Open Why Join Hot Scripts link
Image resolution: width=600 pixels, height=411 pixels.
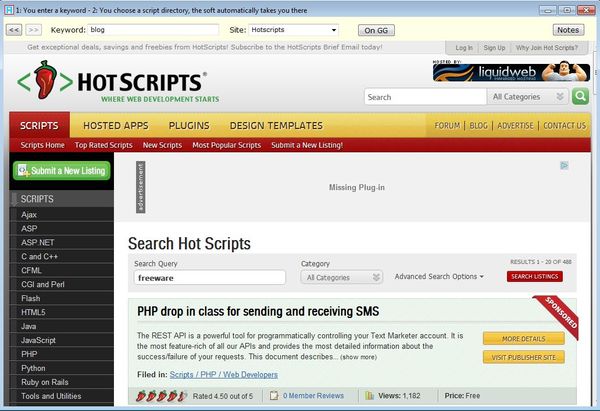click(x=547, y=48)
